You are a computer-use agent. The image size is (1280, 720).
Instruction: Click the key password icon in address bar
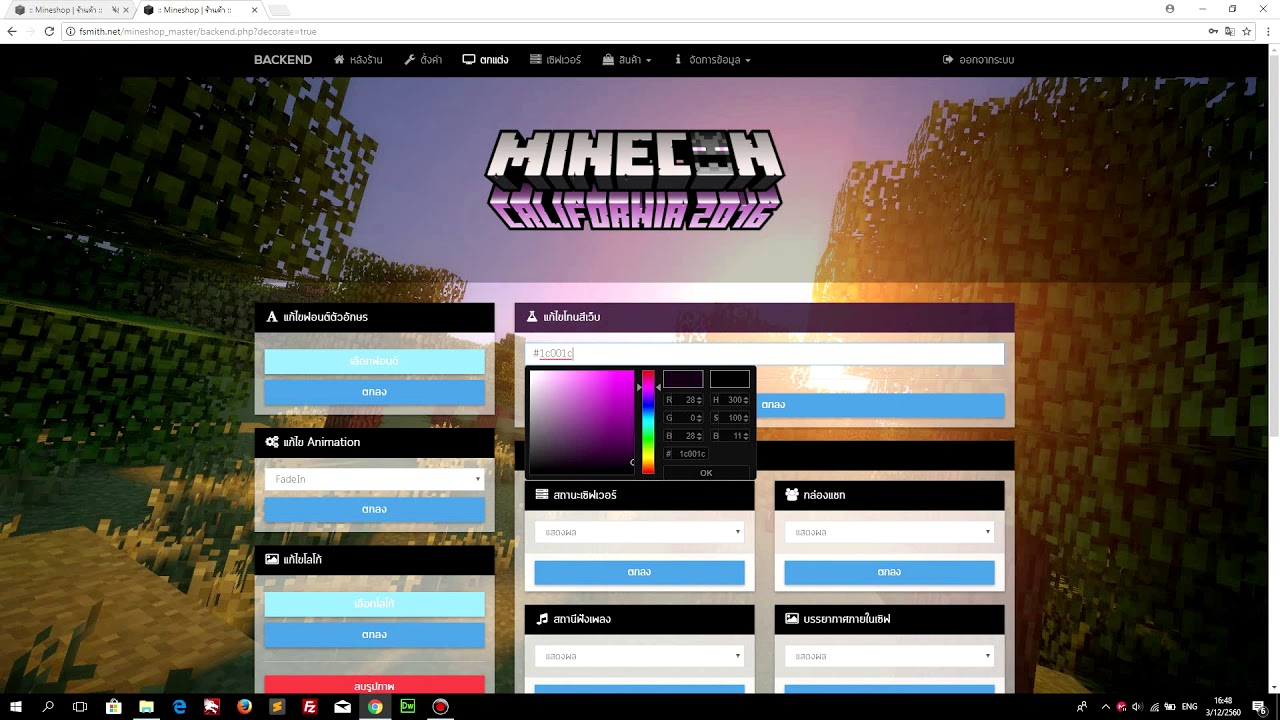pos(1213,32)
